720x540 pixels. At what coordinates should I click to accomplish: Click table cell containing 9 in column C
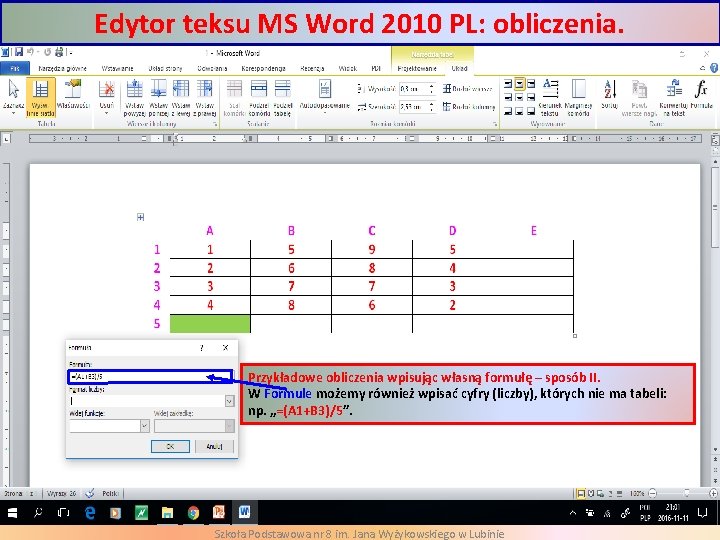tap(372, 249)
